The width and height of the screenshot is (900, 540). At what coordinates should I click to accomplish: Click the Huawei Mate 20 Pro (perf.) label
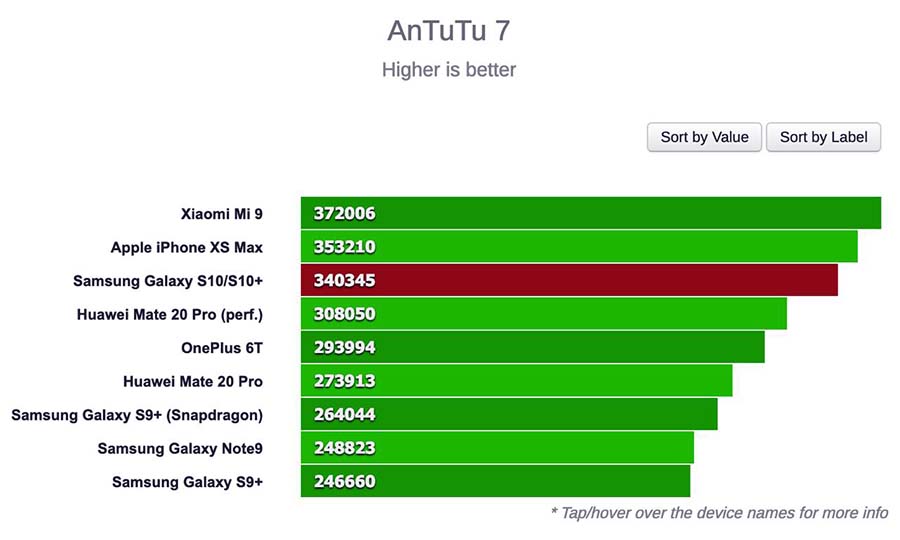[x=170, y=314]
